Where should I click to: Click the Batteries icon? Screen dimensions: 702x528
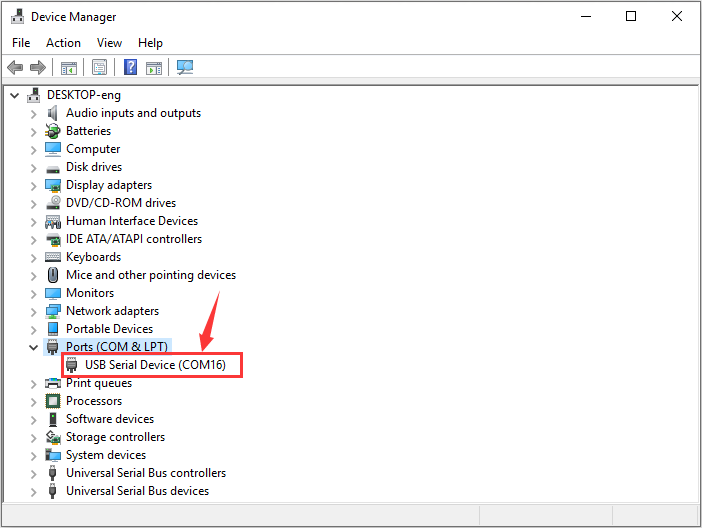(53, 131)
